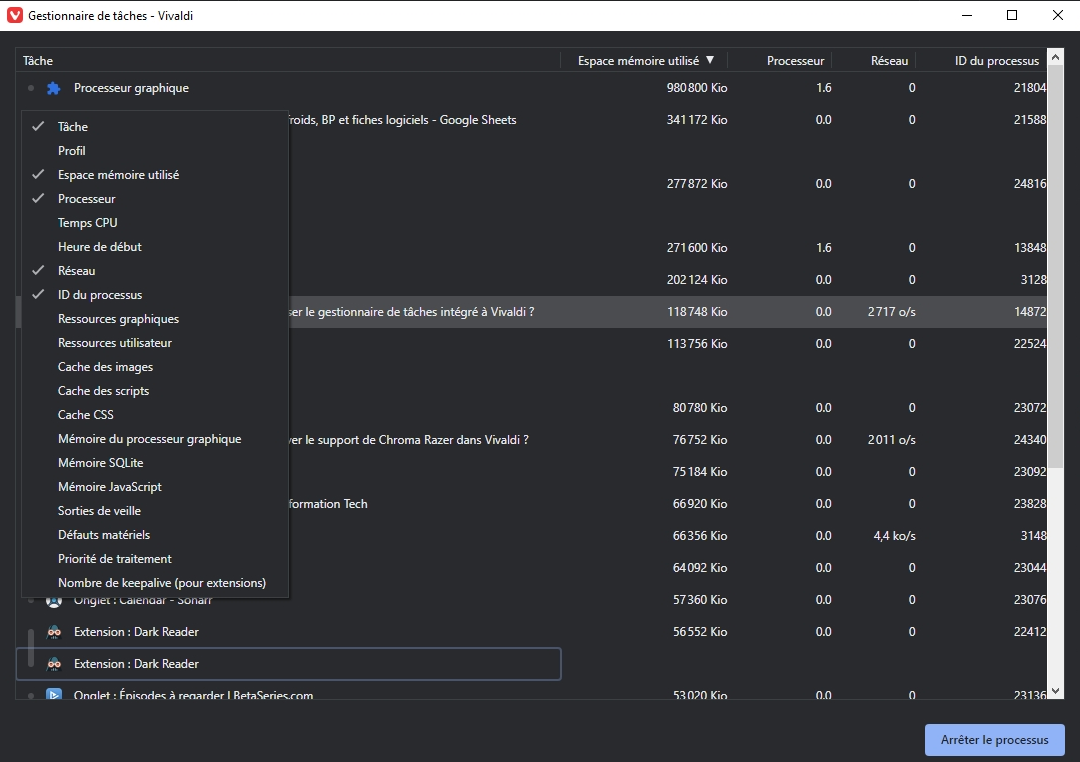Screen dimensions: 1080x762
Task: Choose Cache des scripts menu entry
Action: (x=155, y=391)
